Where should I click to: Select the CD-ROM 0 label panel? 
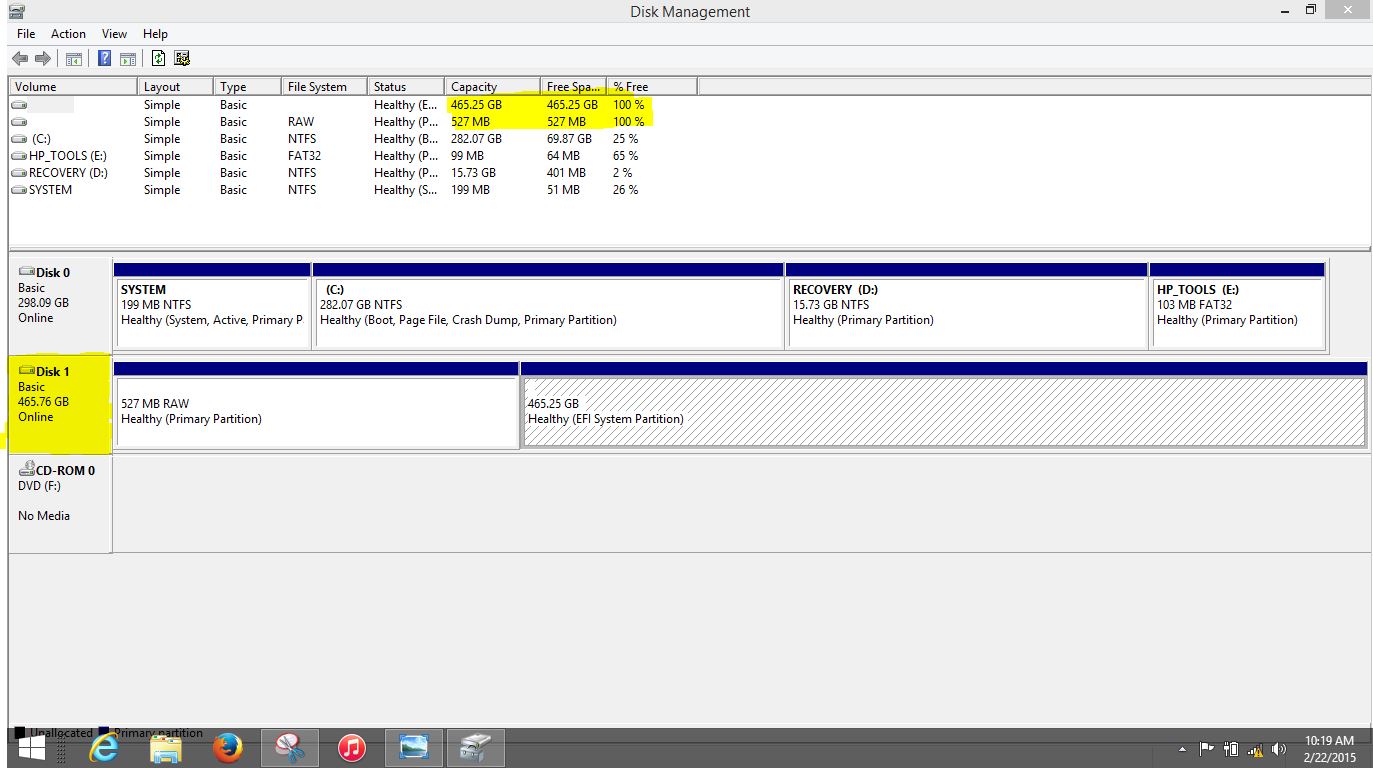click(60, 502)
